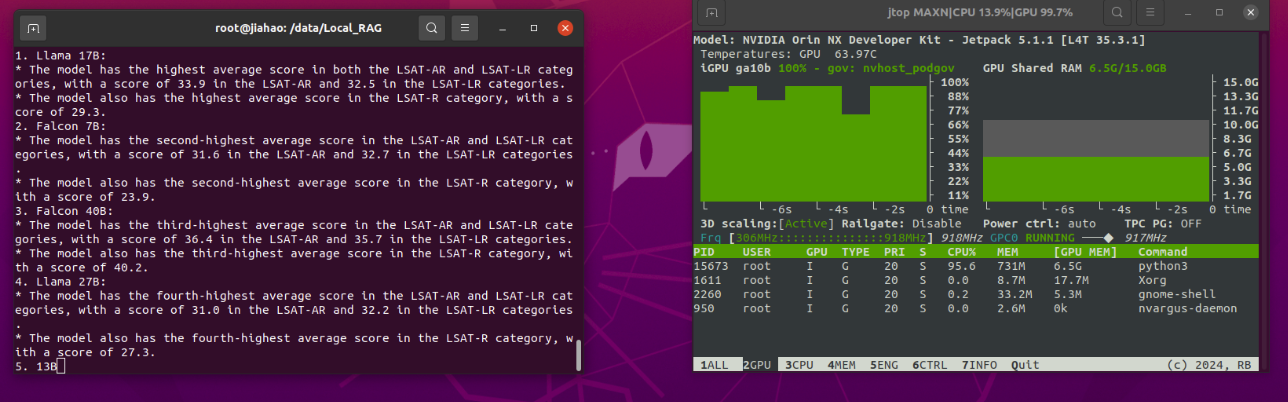Open the 5ENG page in jtop
This screenshot has height=402, width=1288.
tap(885, 365)
